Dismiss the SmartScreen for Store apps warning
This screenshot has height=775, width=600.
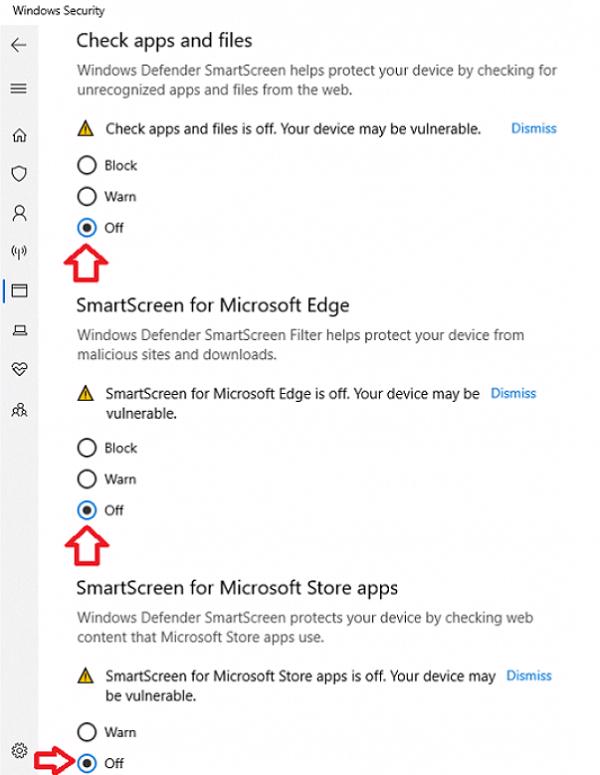pos(529,676)
